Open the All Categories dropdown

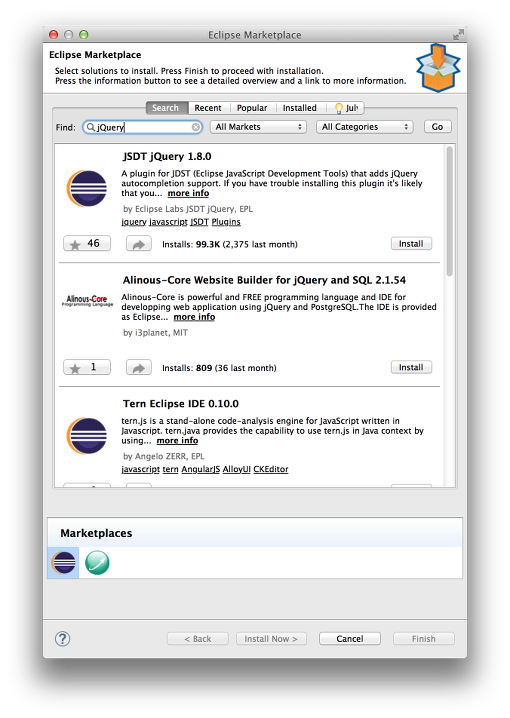[x=364, y=127]
